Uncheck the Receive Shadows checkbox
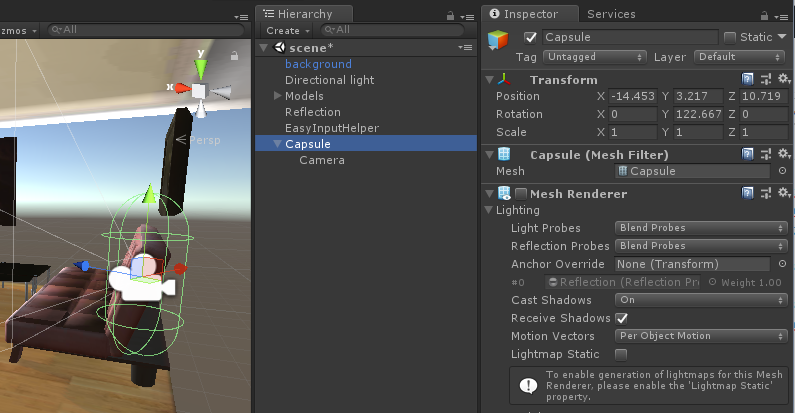Screen dimensions: 795x413 (621, 318)
